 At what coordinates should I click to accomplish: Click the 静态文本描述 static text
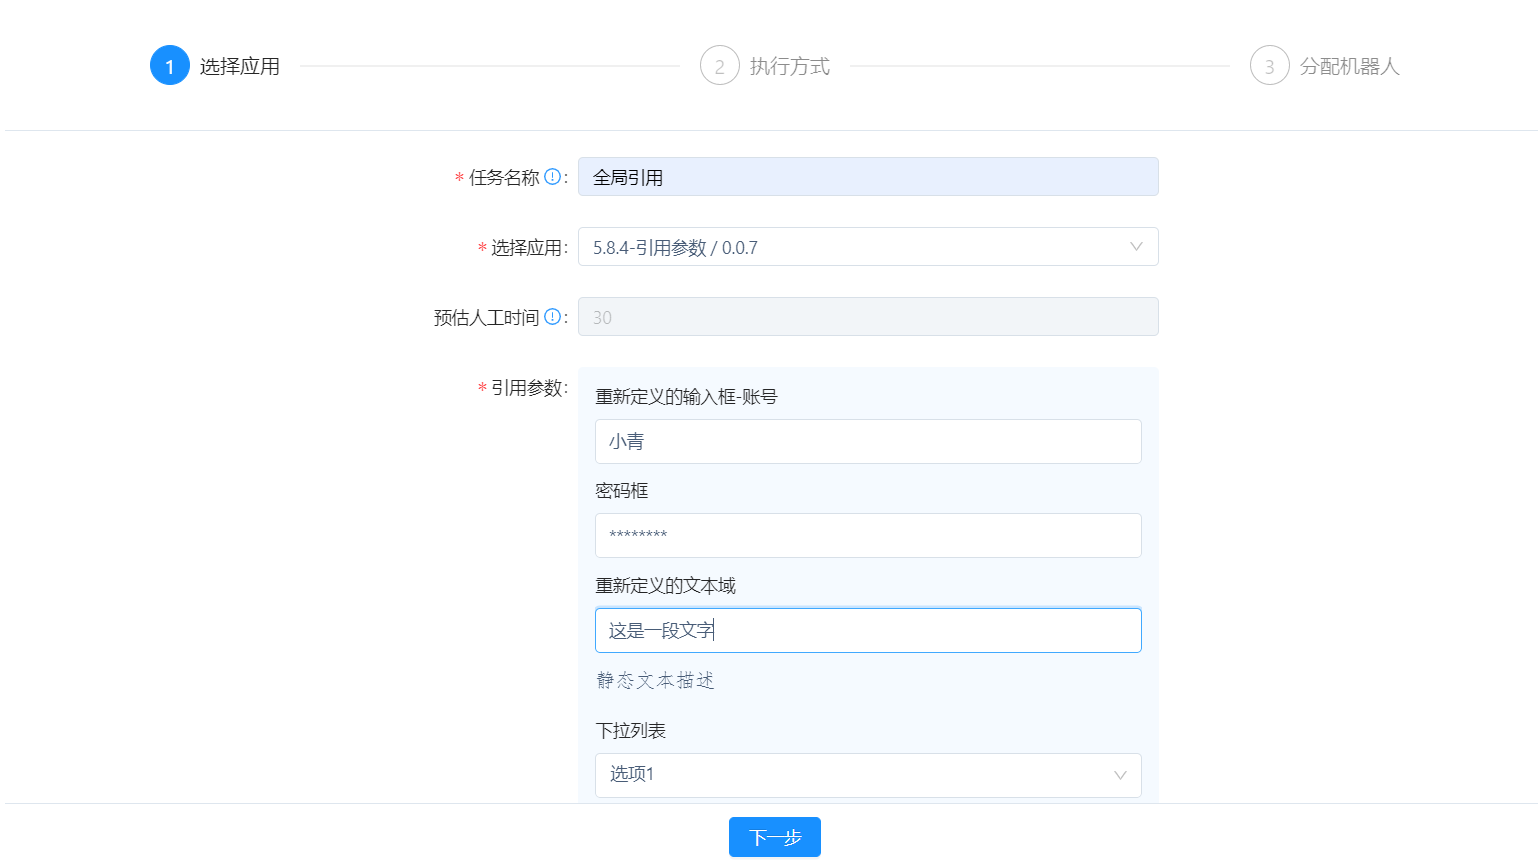[655, 681]
